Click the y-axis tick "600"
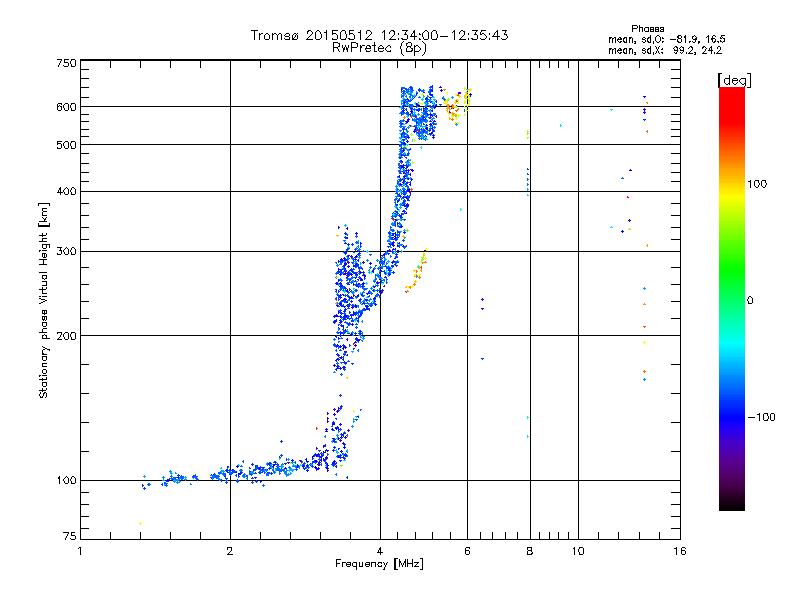800x600 pixels. click(x=66, y=107)
